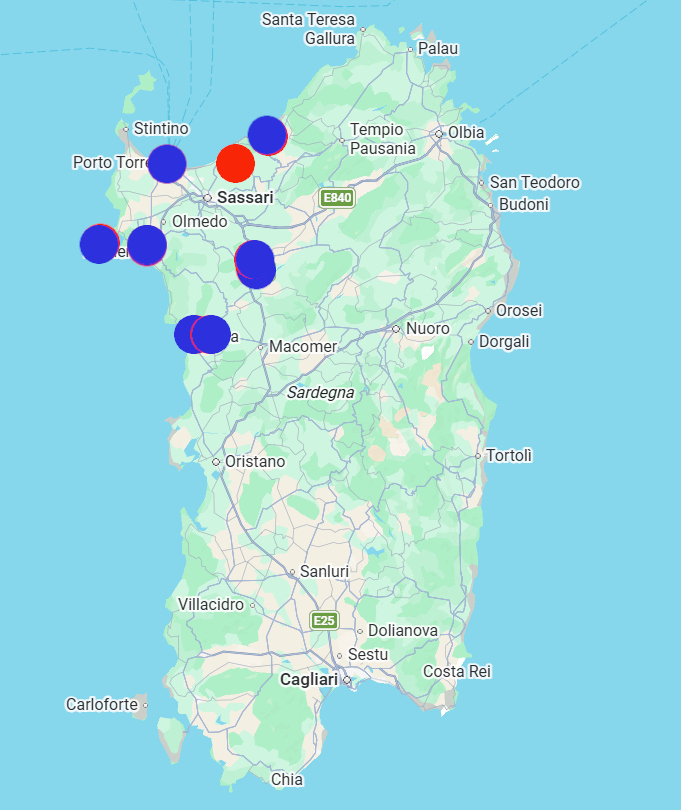Viewport: 681px width, 810px height.
Task: Click the Sassari city label
Action: (x=245, y=197)
